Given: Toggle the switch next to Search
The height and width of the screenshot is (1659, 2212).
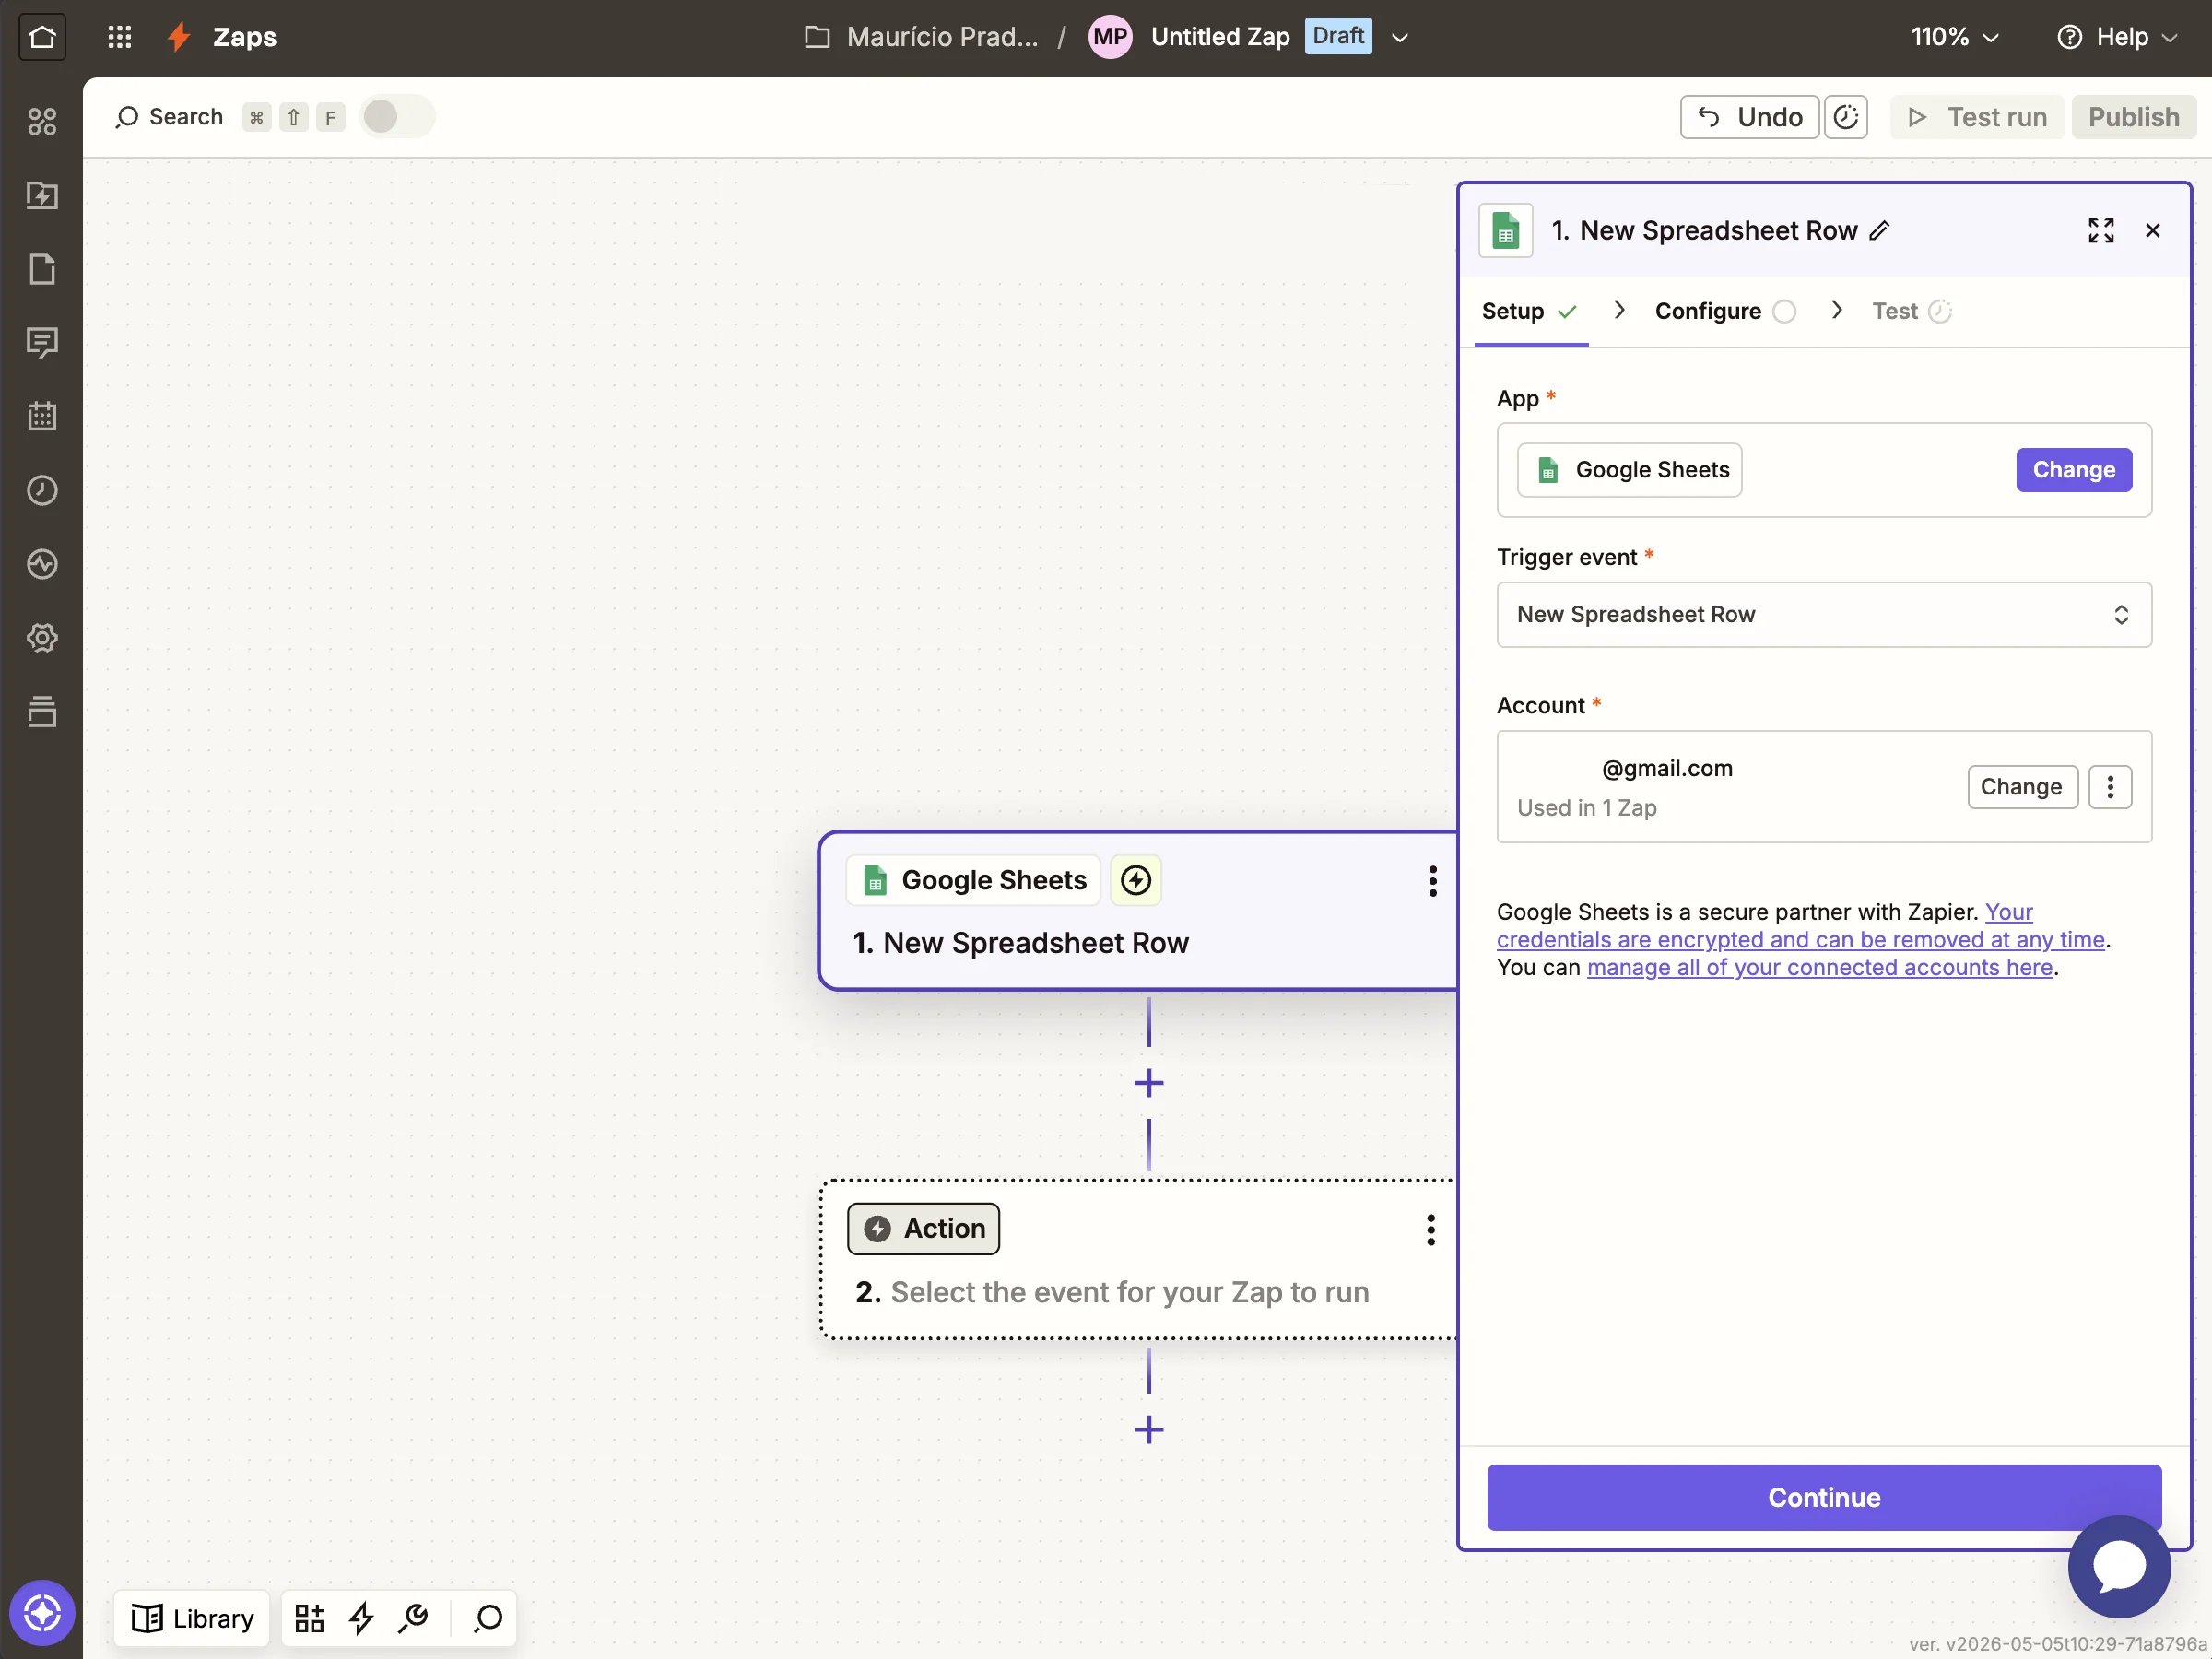Looking at the screenshot, I should coord(397,117).
